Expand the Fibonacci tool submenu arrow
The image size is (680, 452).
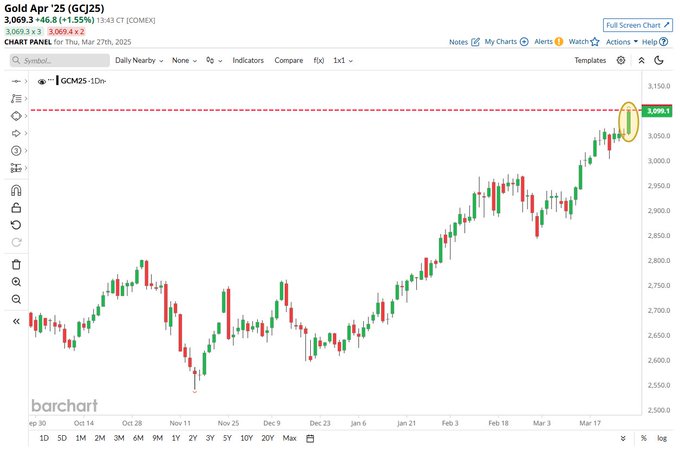click(26, 98)
